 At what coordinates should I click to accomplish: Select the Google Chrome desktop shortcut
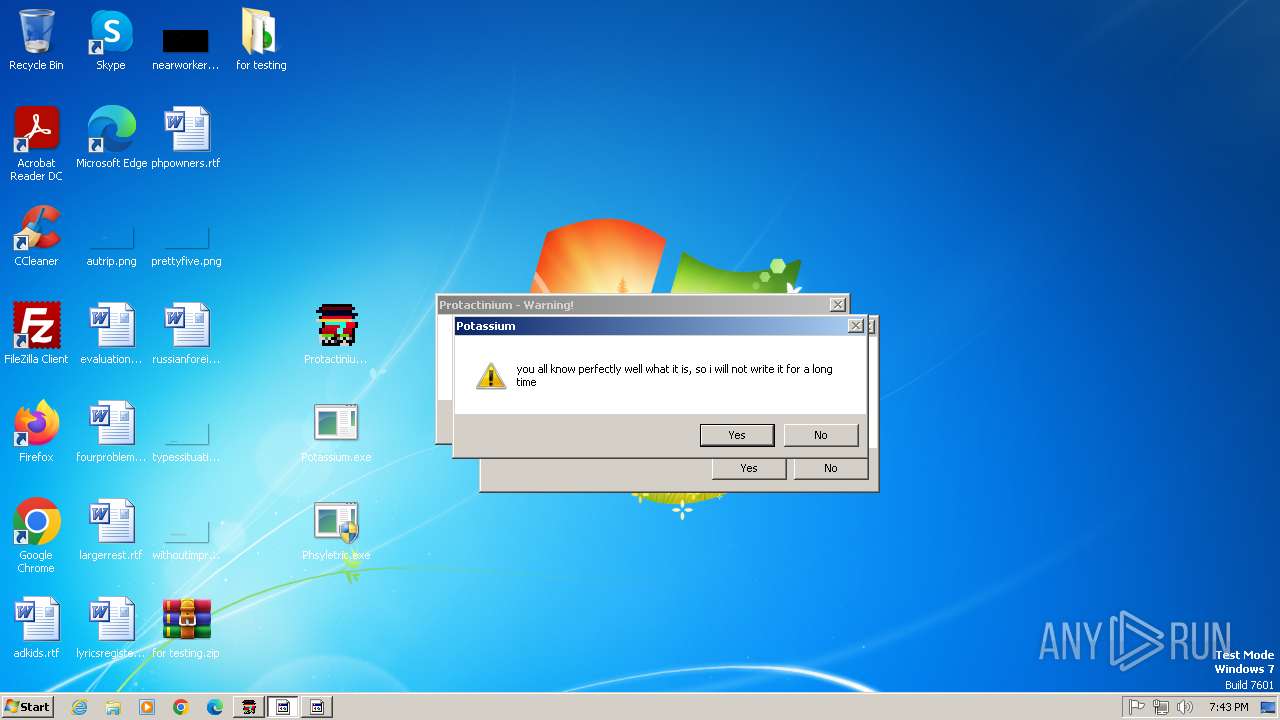36,536
